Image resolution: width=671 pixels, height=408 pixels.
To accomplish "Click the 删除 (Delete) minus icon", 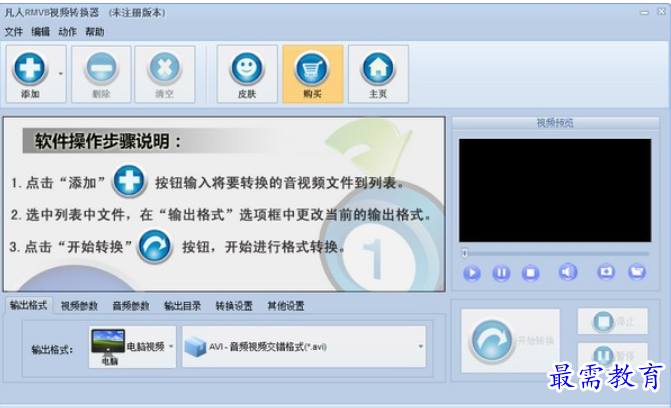I will pos(101,68).
